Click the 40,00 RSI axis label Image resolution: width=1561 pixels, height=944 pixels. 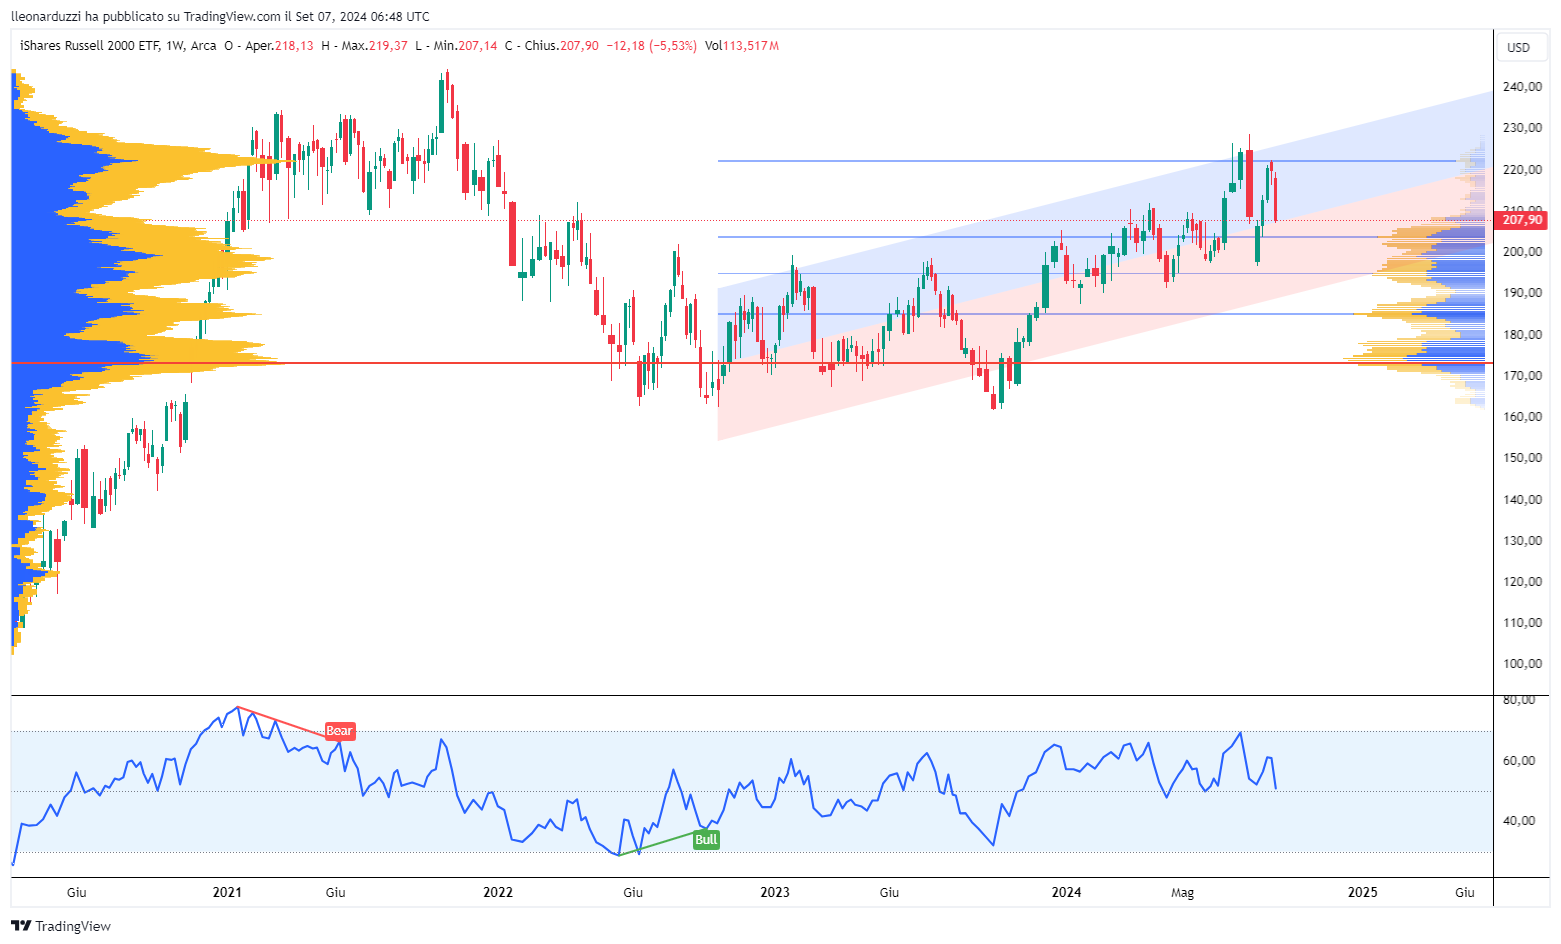[x=1519, y=821]
